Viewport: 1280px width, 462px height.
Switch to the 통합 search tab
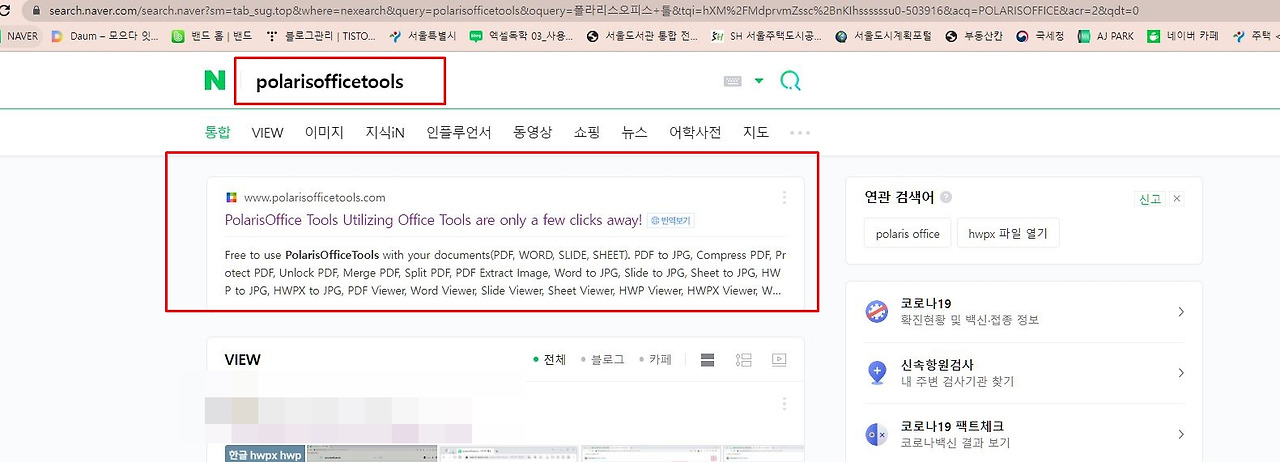[217, 132]
